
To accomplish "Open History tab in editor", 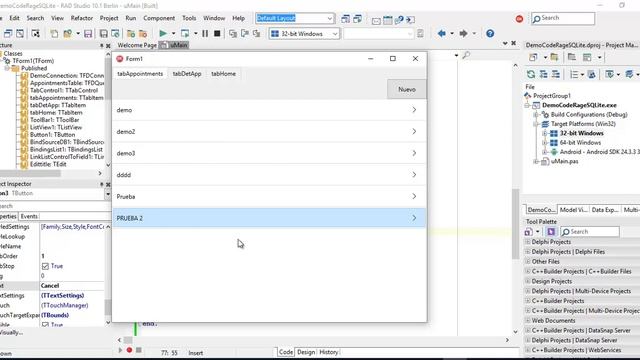I will 328,352.
